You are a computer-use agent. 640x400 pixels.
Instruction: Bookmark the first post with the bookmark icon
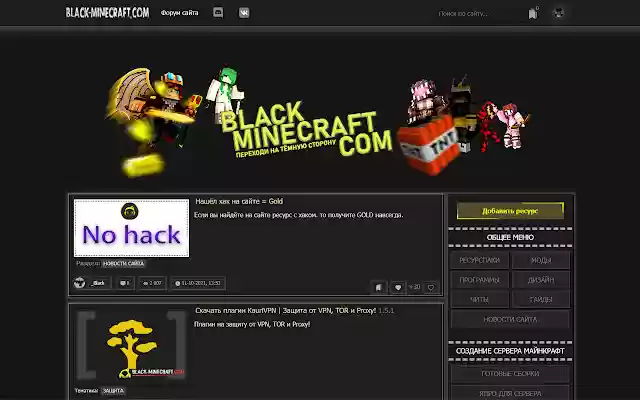coord(379,287)
